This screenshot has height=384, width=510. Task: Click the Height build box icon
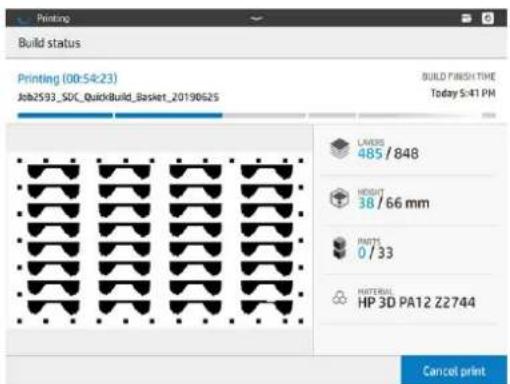pos(339,198)
